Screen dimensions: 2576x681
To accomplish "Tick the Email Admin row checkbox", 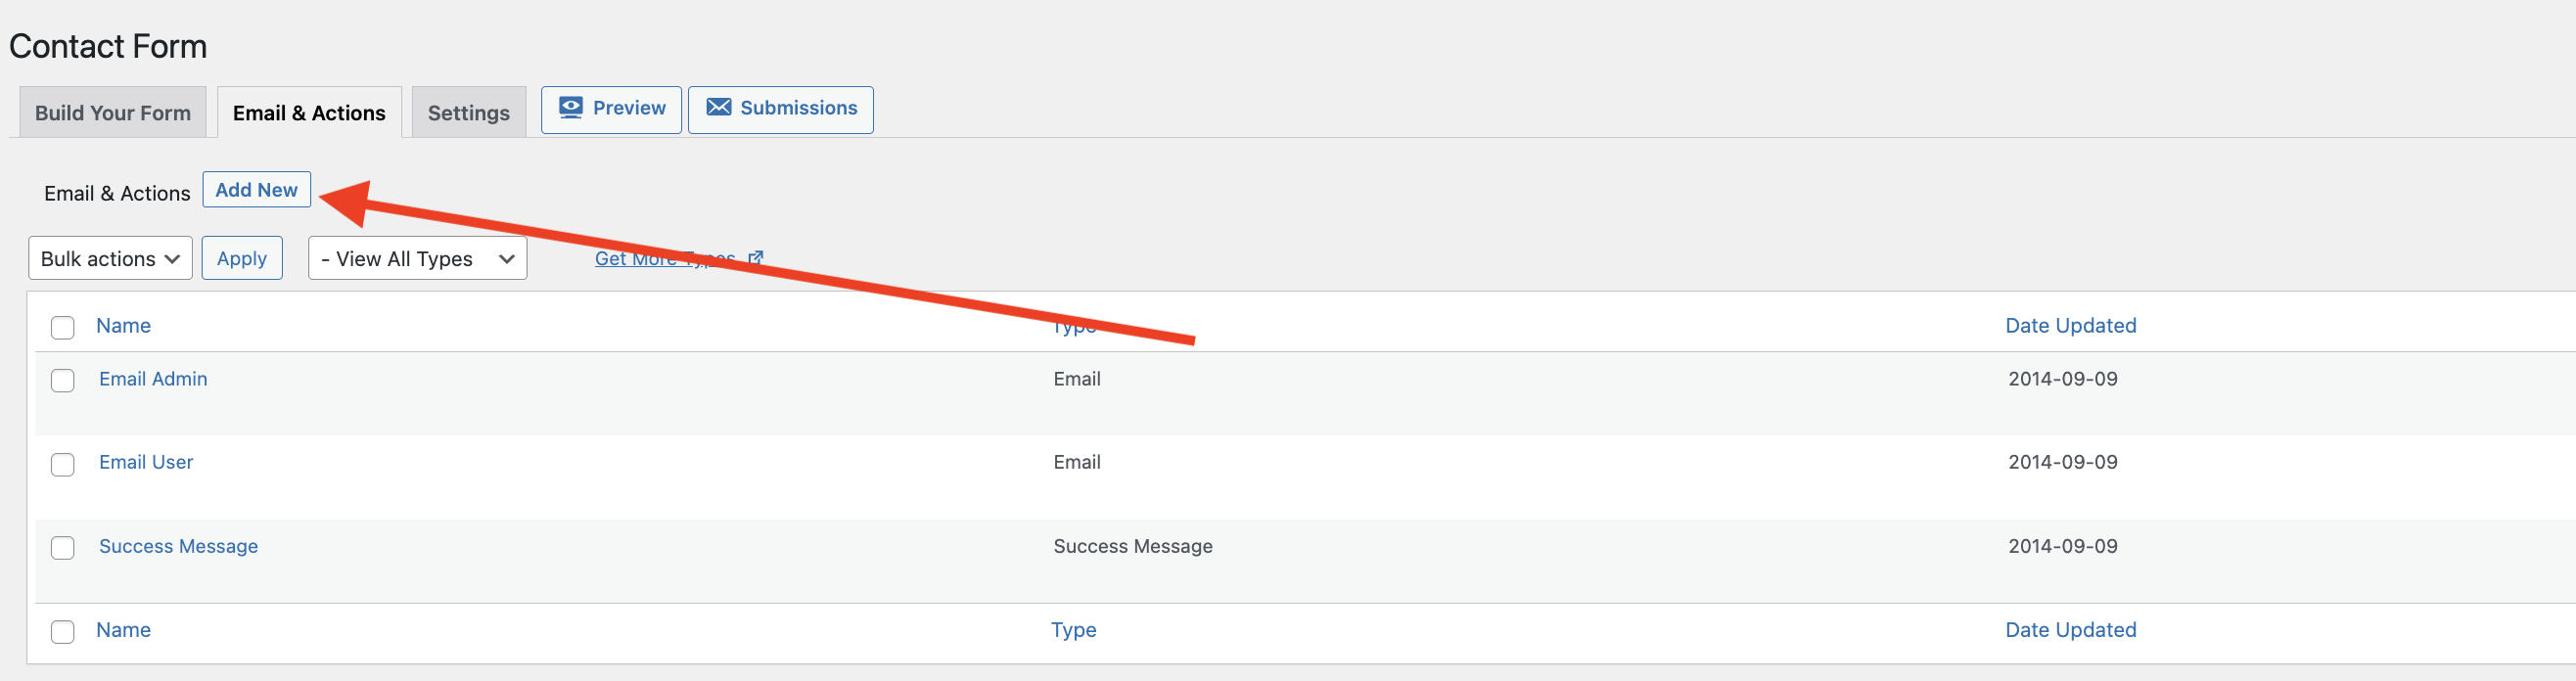I will (x=63, y=381).
